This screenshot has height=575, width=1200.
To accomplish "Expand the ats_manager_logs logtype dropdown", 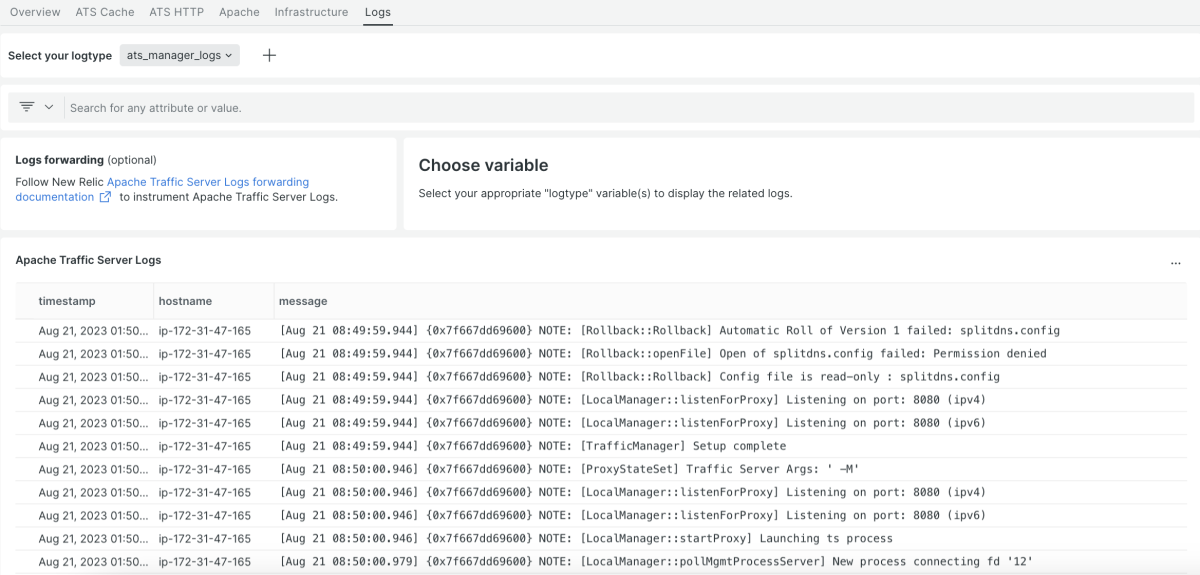I will coord(180,56).
